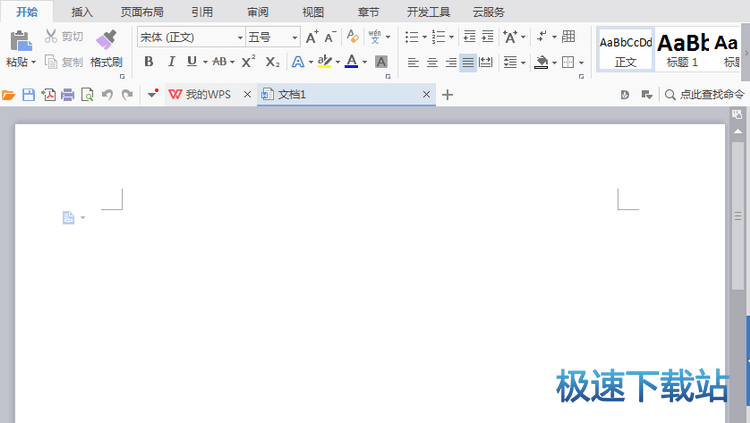Save document with floppy disk icon
The image size is (750, 423).
click(29, 95)
